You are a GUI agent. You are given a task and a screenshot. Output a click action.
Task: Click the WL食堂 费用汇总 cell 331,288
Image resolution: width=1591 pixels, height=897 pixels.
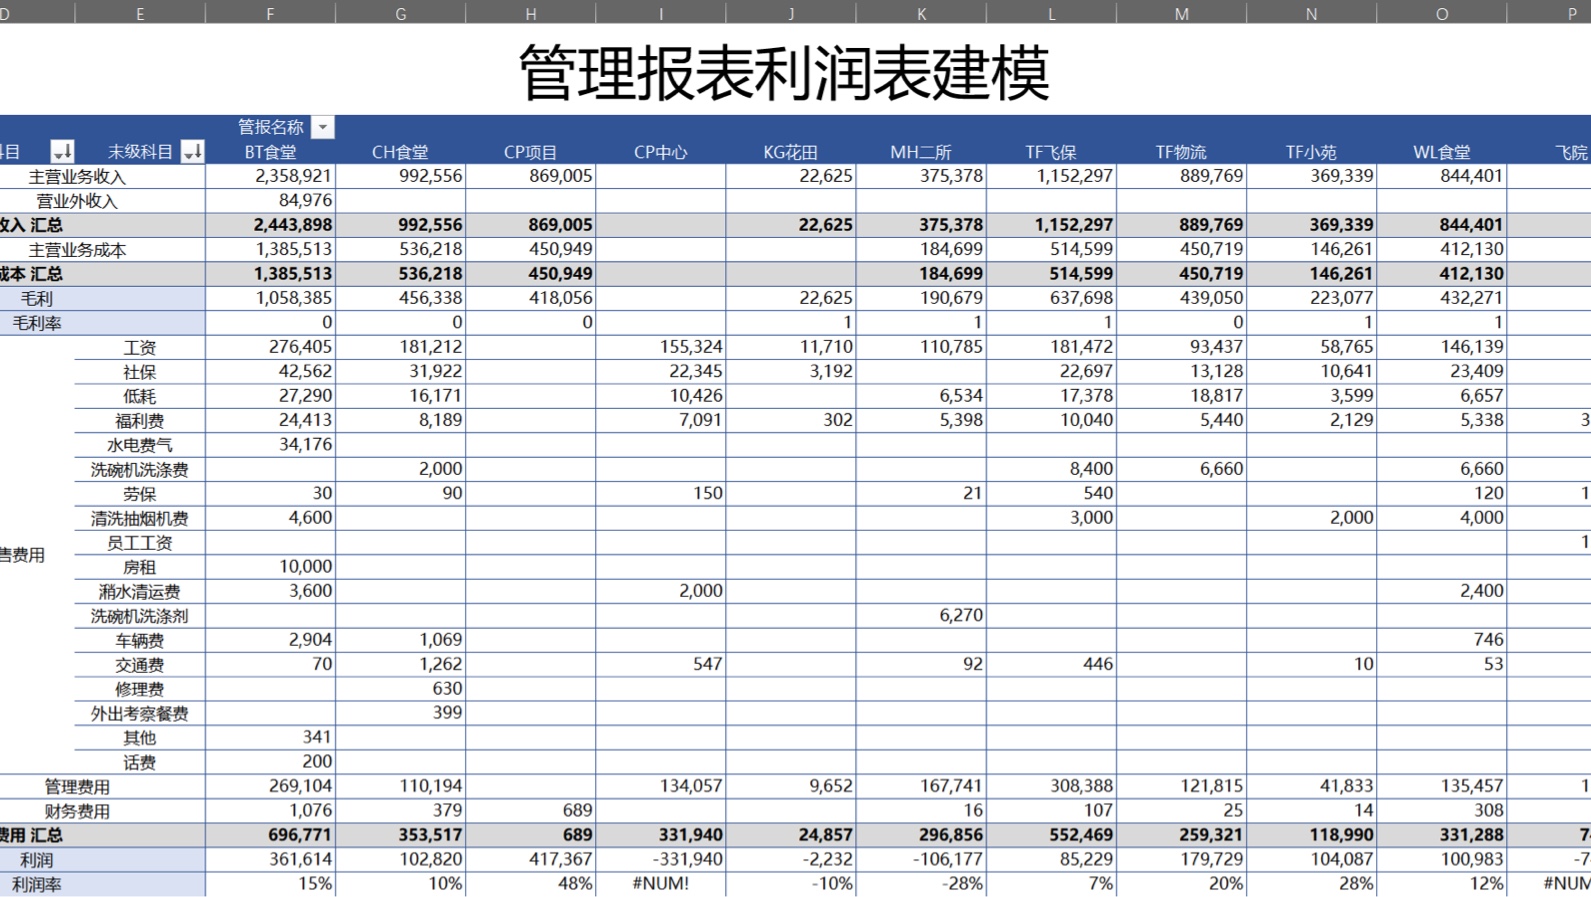pos(1442,835)
